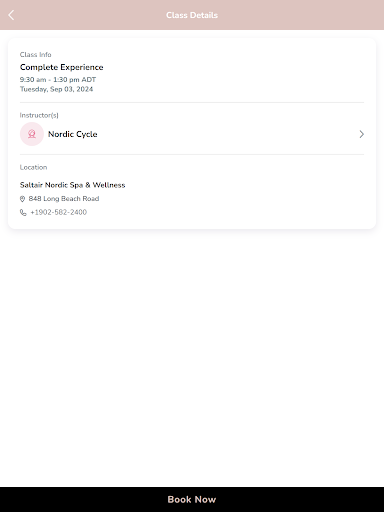Tap the divider below the class date
This screenshot has height=512, width=384.
pyautogui.click(x=192, y=103)
